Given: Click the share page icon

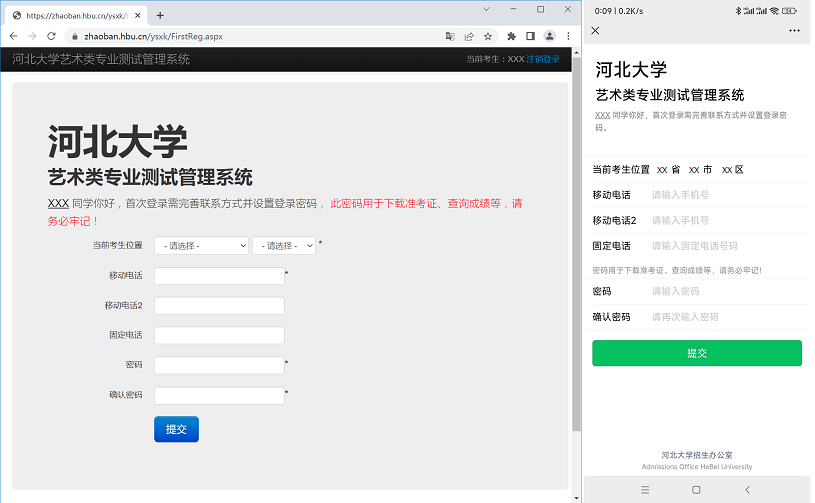Looking at the screenshot, I should pos(469,36).
